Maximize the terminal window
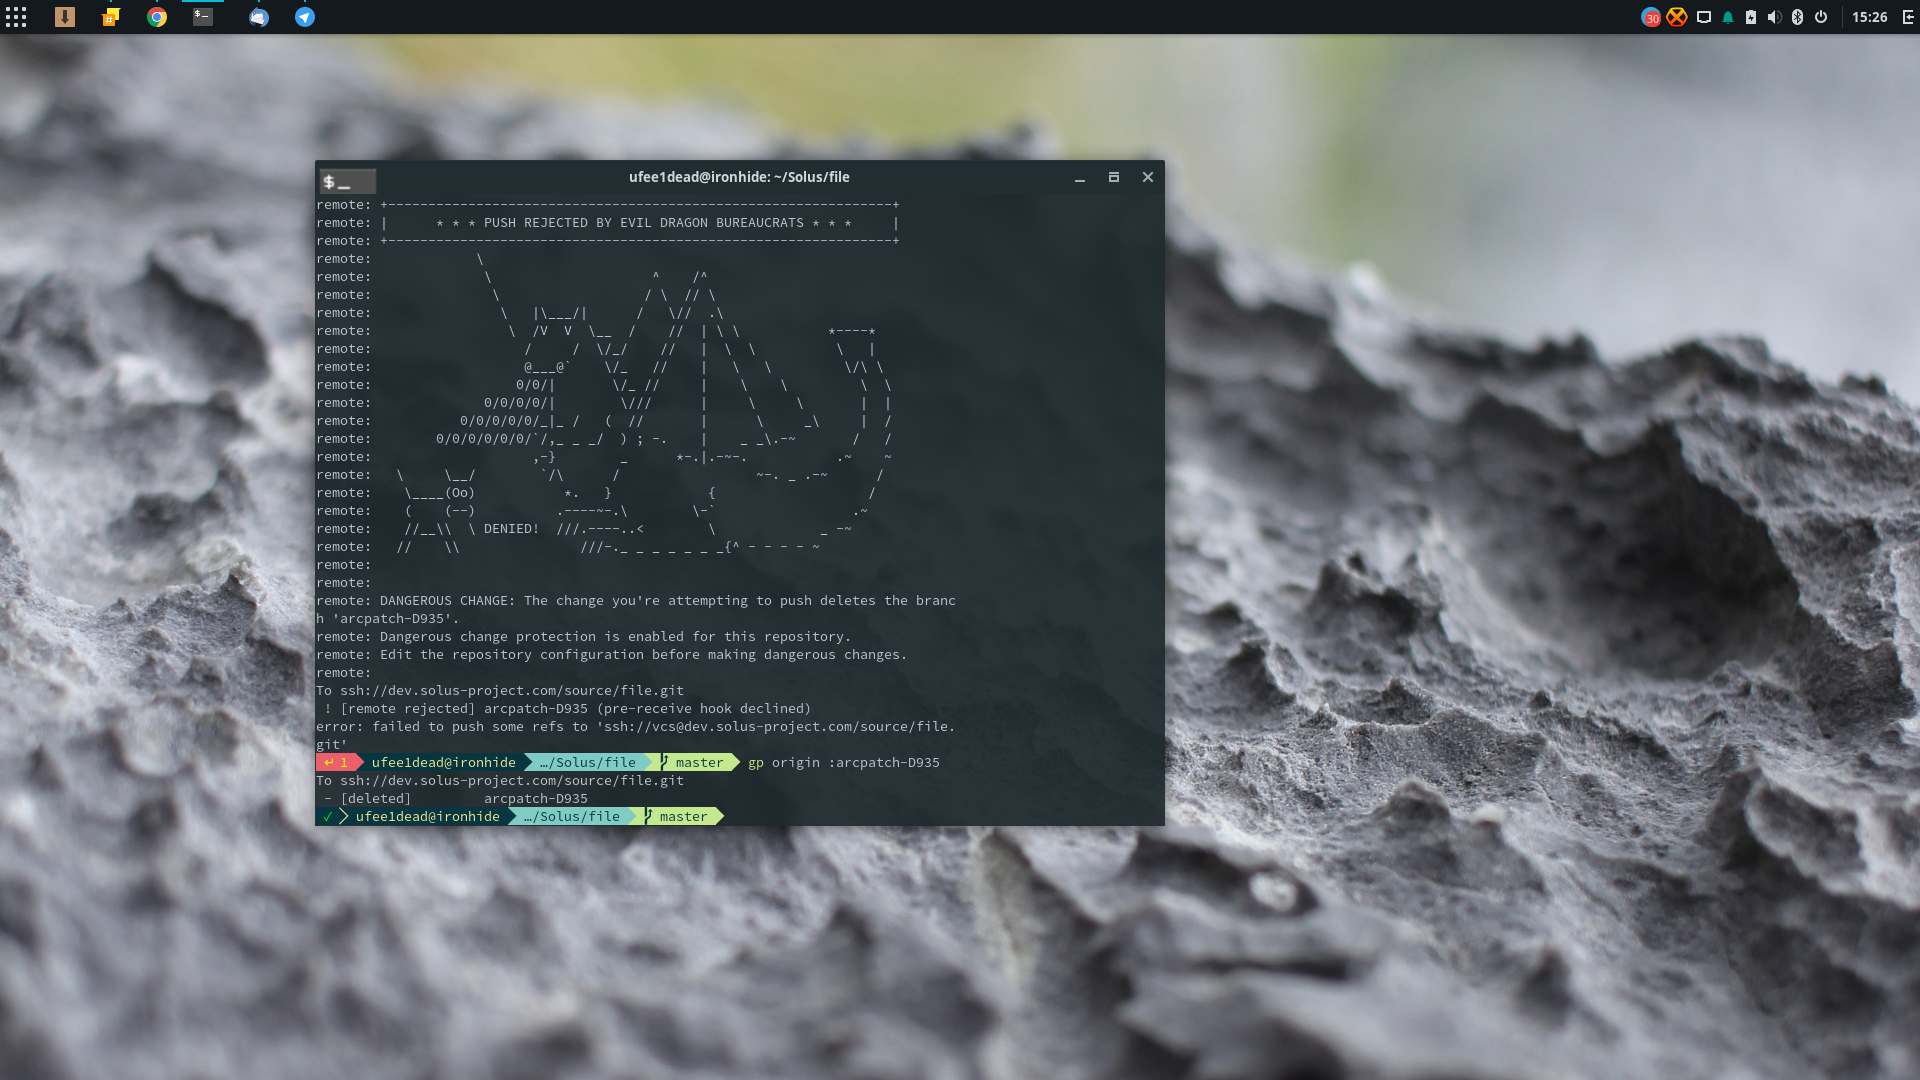This screenshot has height=1080, width=1920. pyautogui.click(x=1114, y=177)
